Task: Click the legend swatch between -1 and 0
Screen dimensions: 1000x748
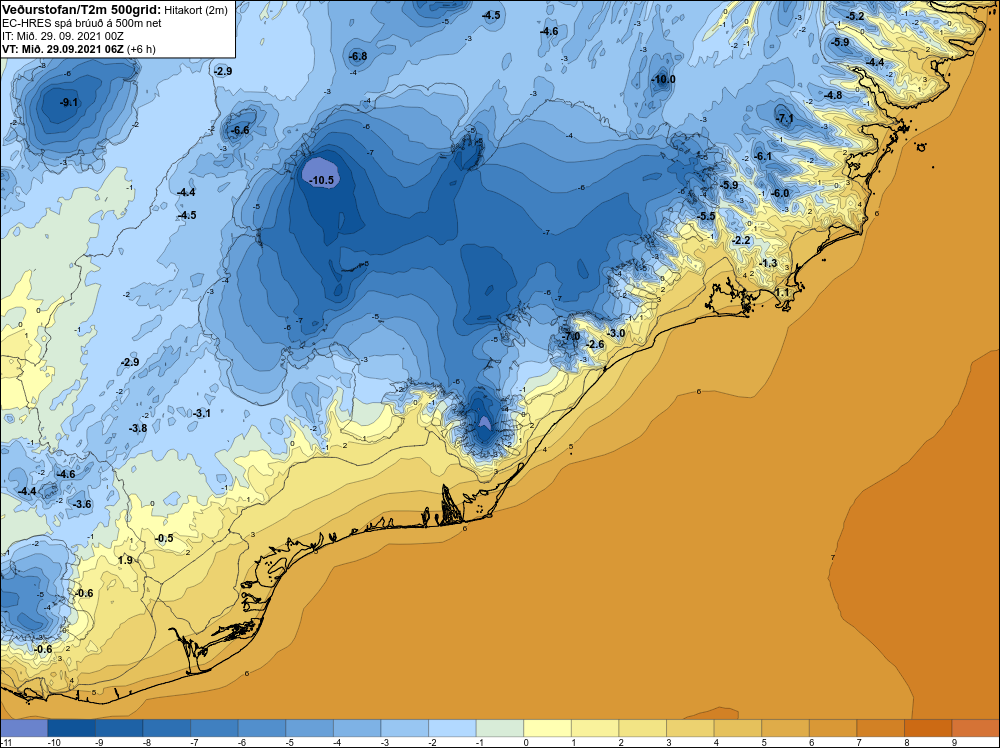Action: (x=500, y=728)
